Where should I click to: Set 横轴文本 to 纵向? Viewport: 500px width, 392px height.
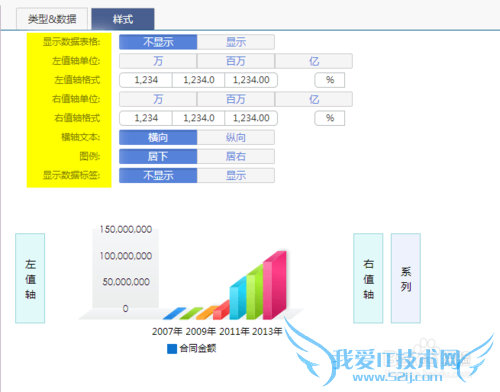tap(236, 137)
